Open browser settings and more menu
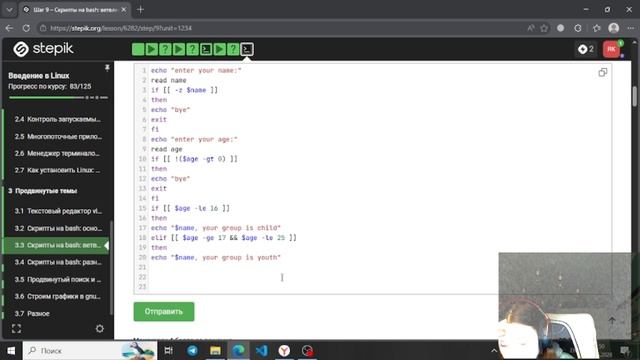This screenshot has width=640, height=360. pos(631,28)
